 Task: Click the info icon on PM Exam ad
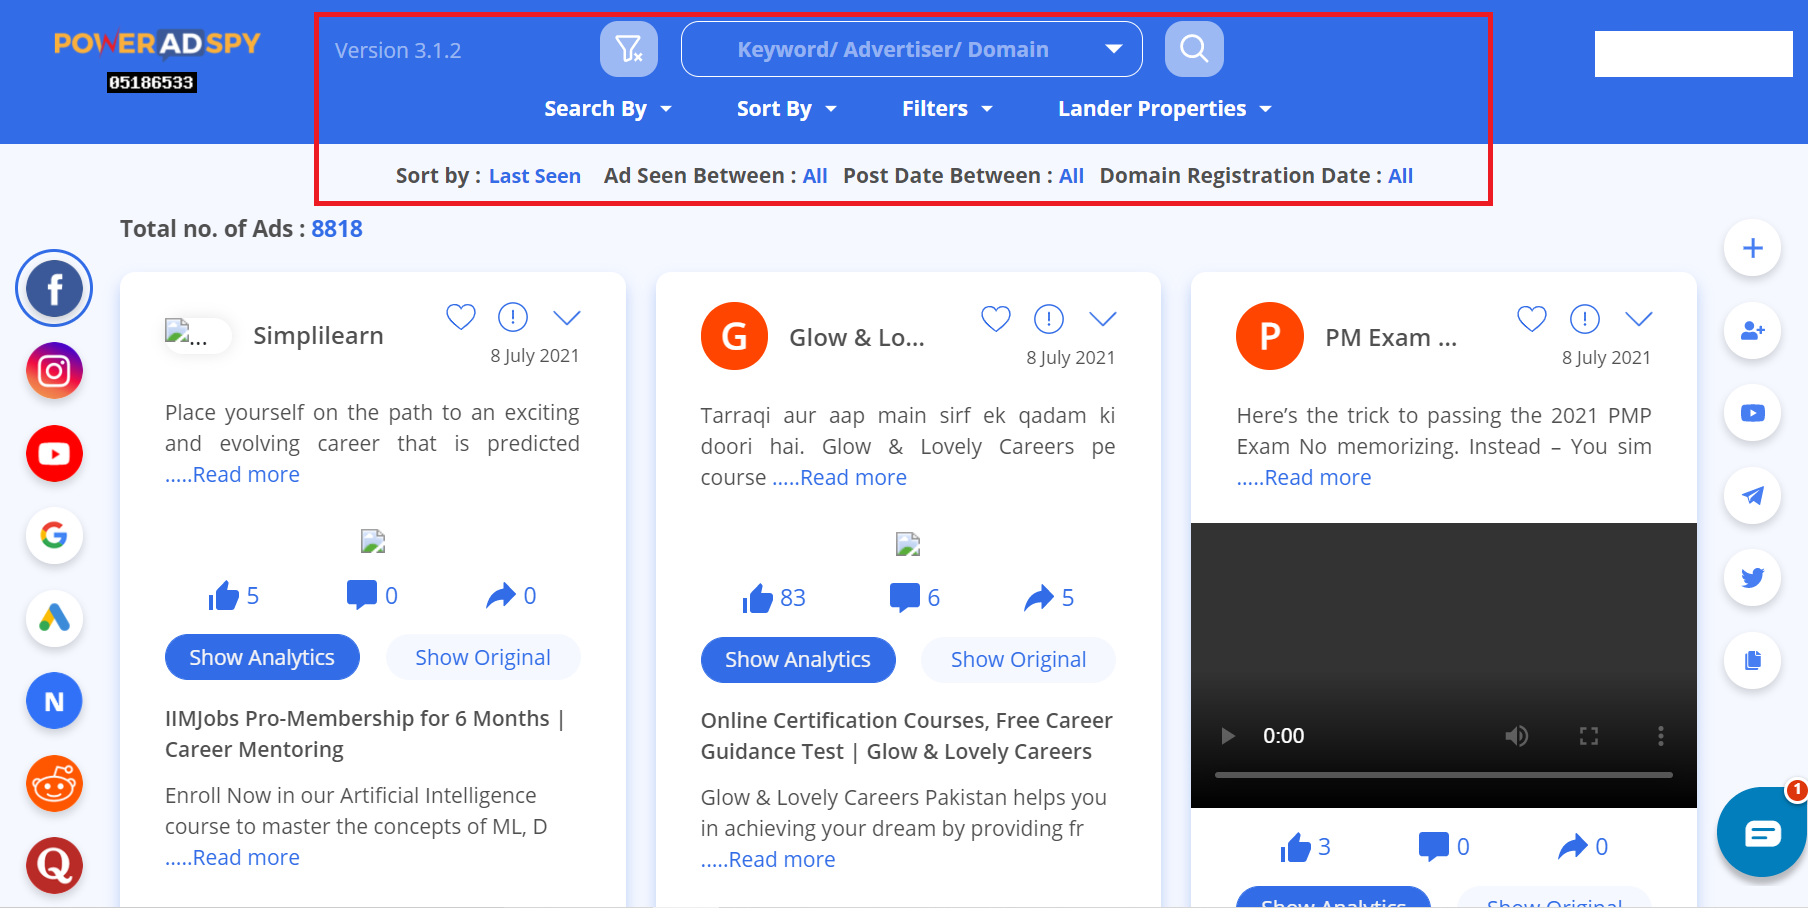[1584, 319]
